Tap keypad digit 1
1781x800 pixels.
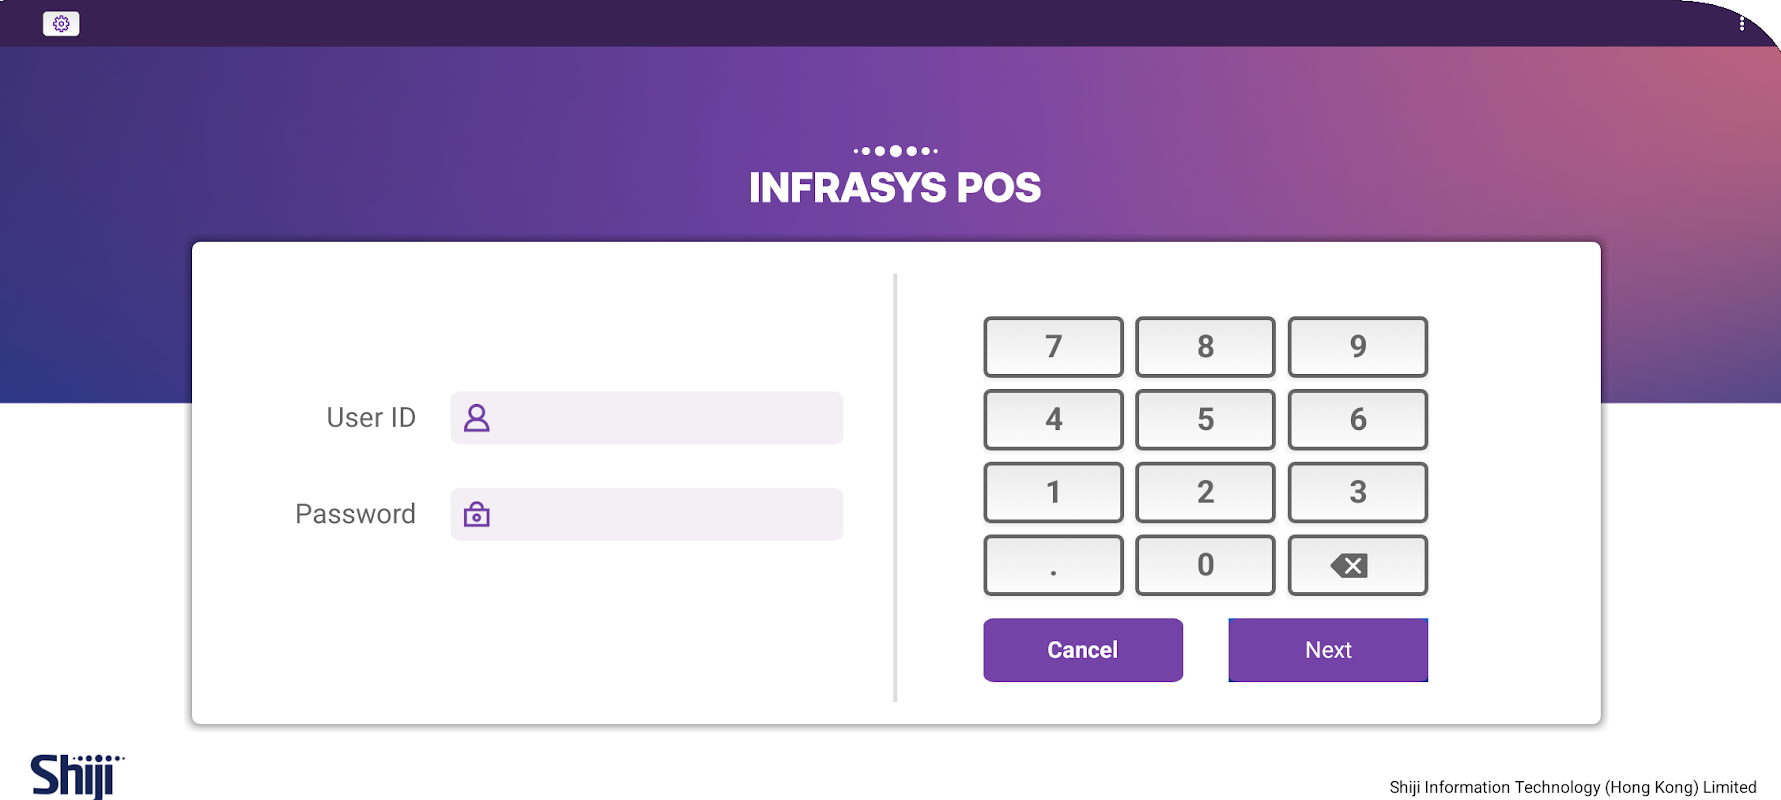click(x=1053, y=493)
